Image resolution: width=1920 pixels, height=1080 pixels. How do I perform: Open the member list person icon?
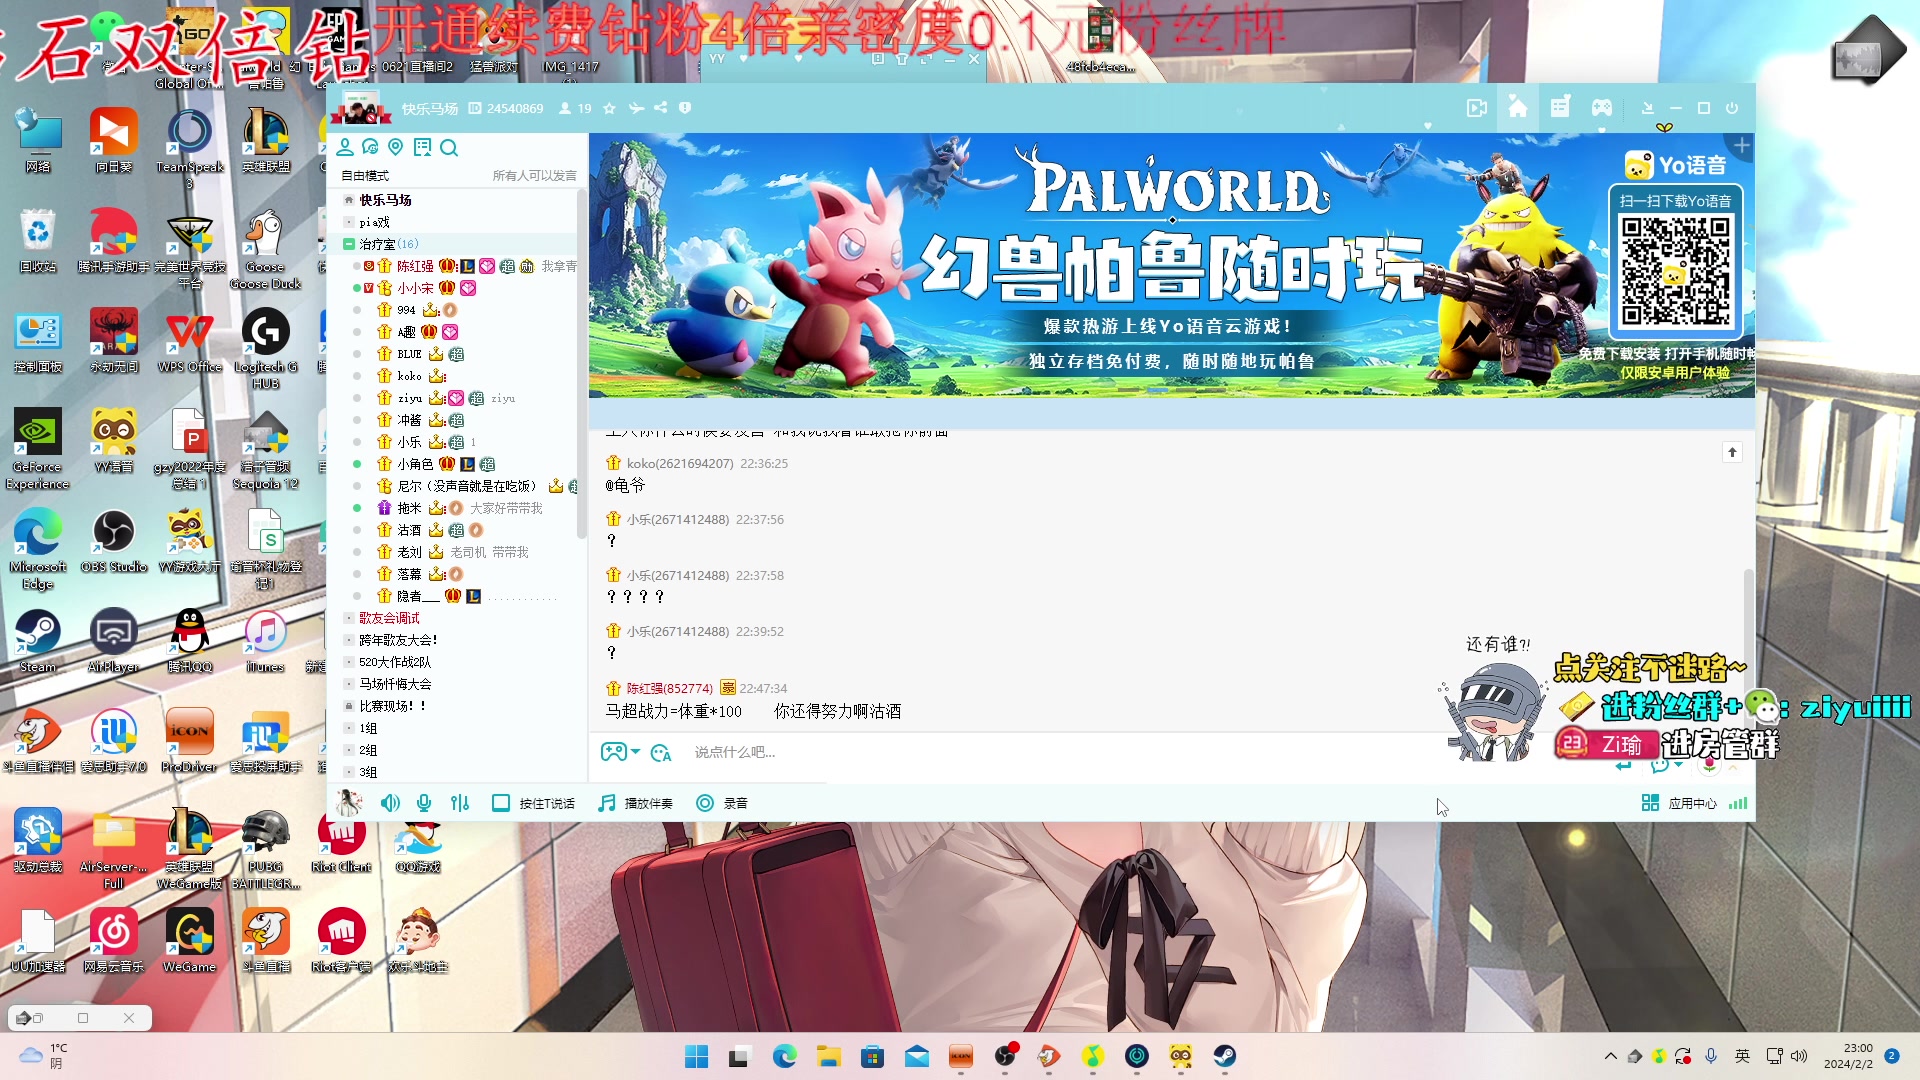(x=344, y=148)
